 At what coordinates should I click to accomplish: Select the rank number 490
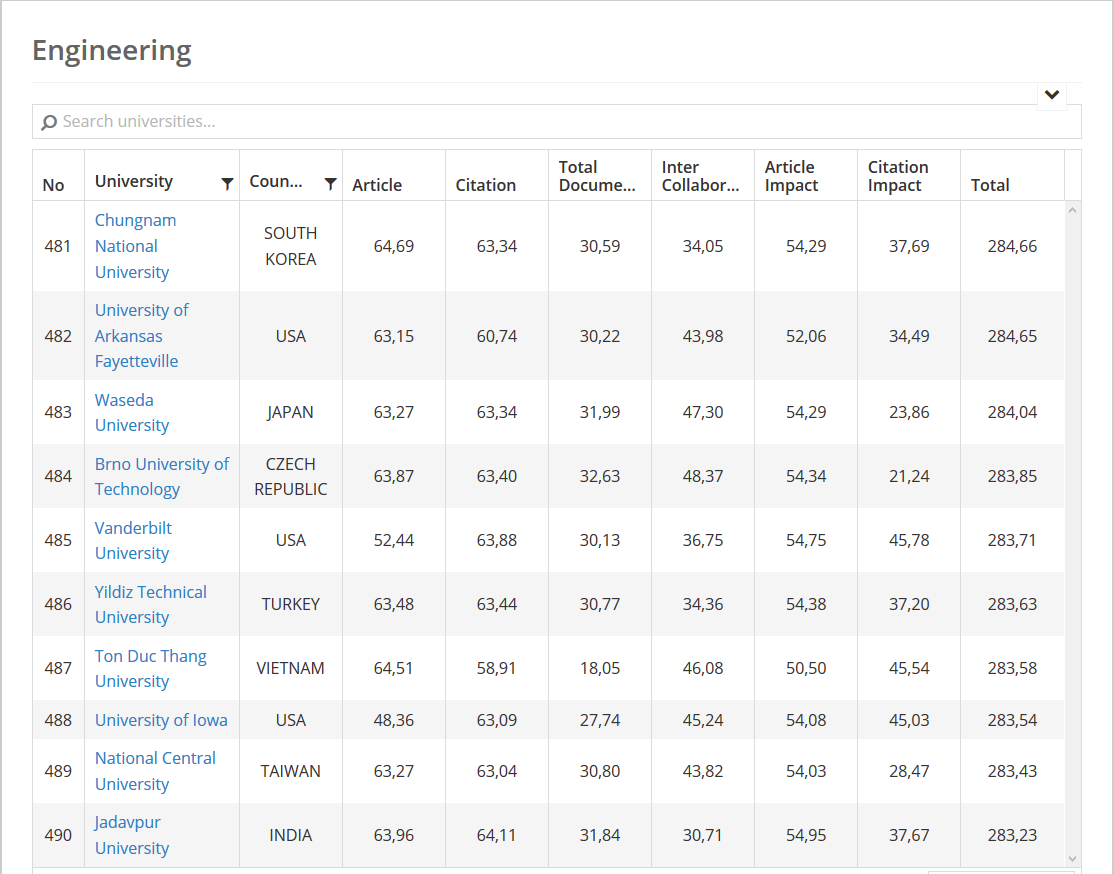click(x=58, y=835)
